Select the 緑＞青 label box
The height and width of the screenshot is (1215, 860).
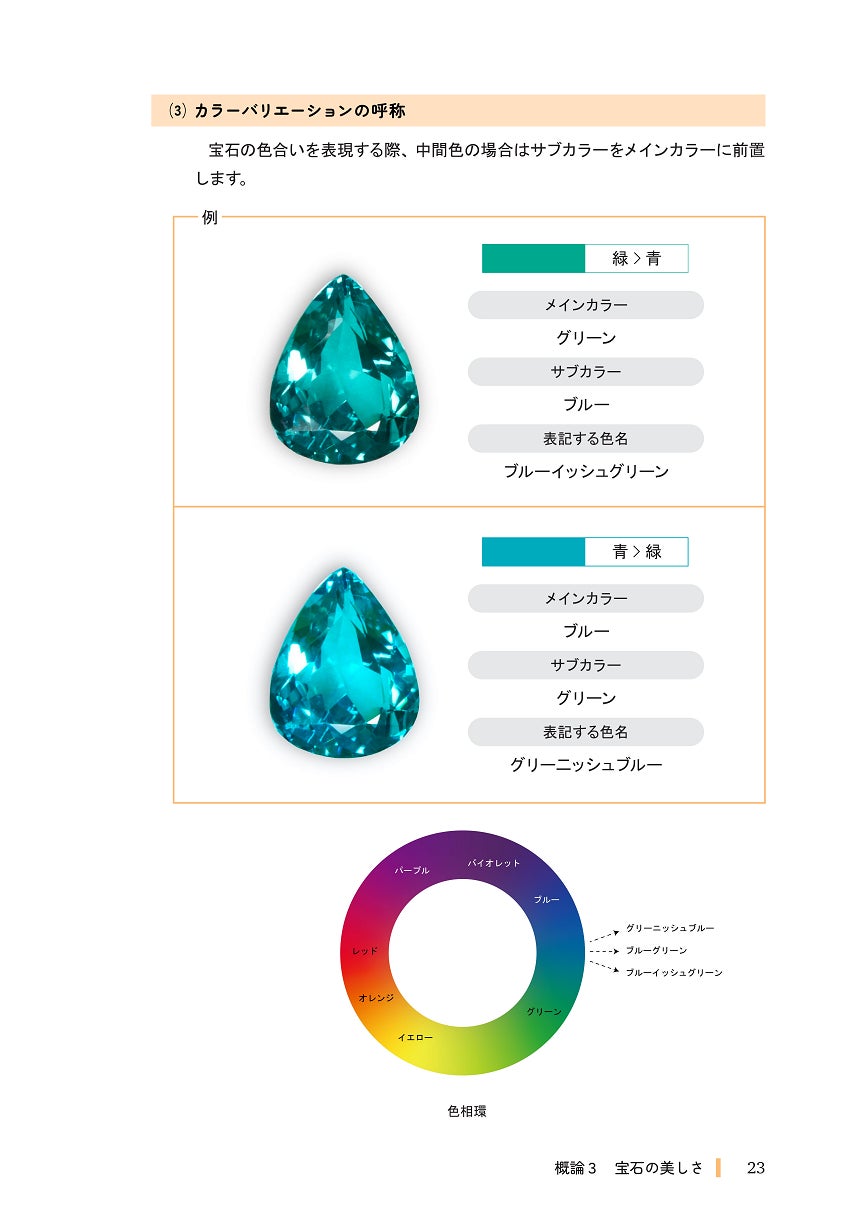pyautogui.click(x=637, y=259)
